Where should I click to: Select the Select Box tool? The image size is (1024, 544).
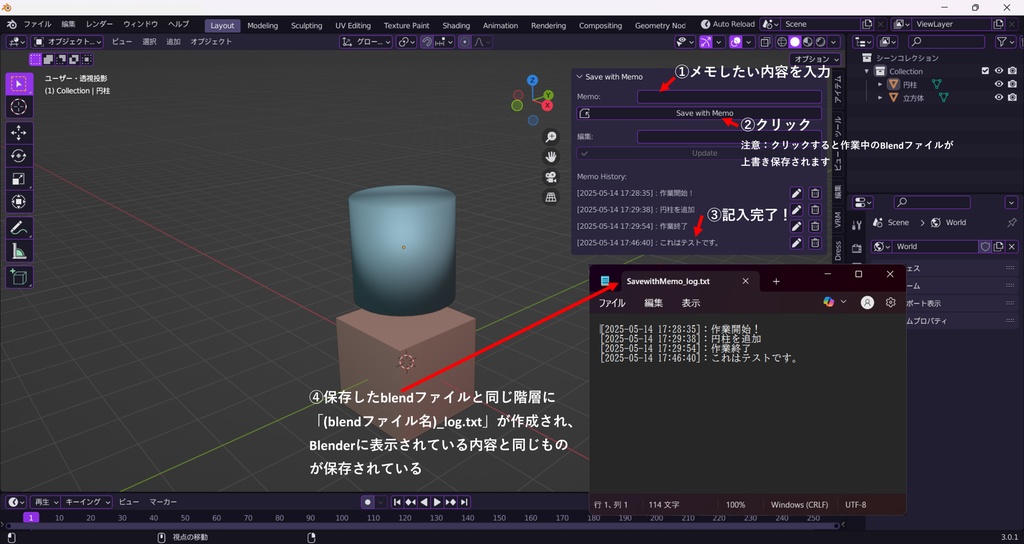pos(19,84)
